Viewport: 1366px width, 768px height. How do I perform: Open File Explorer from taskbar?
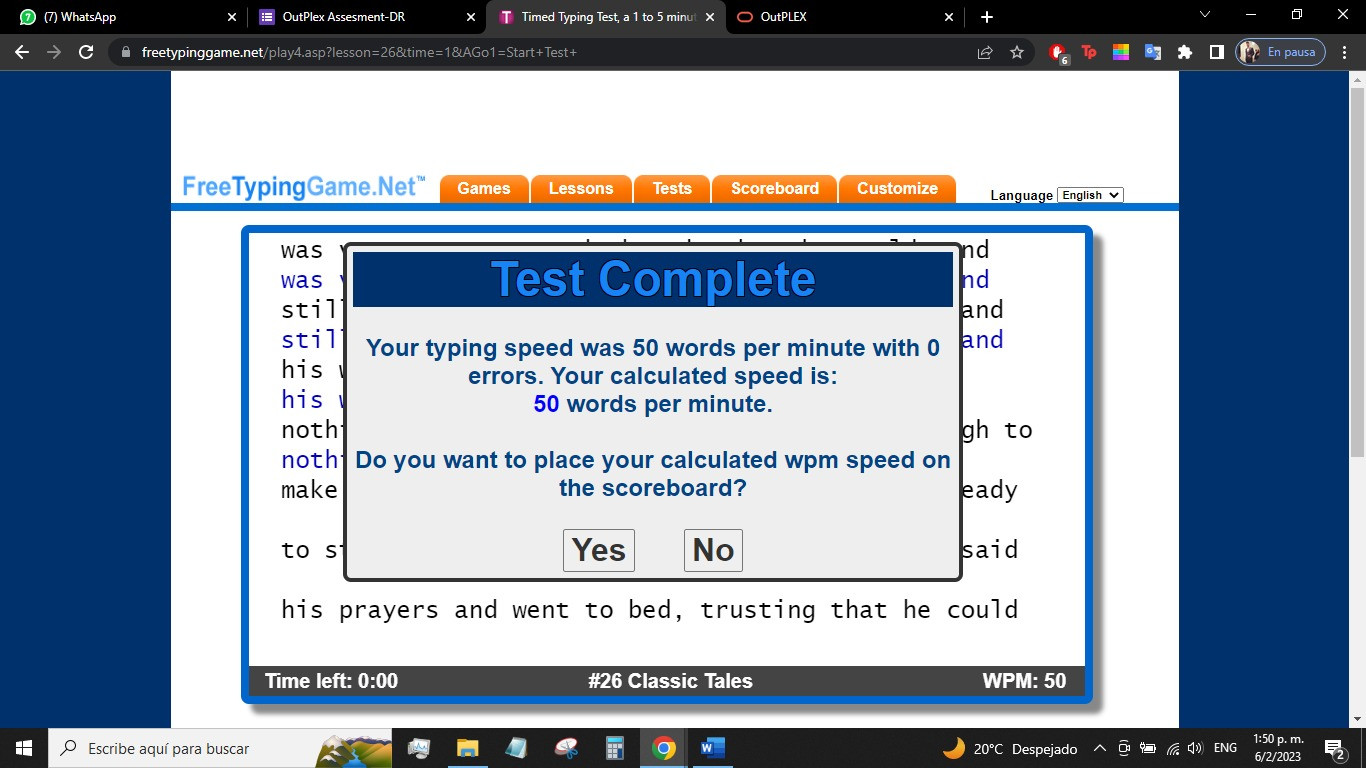click(467, 748)
